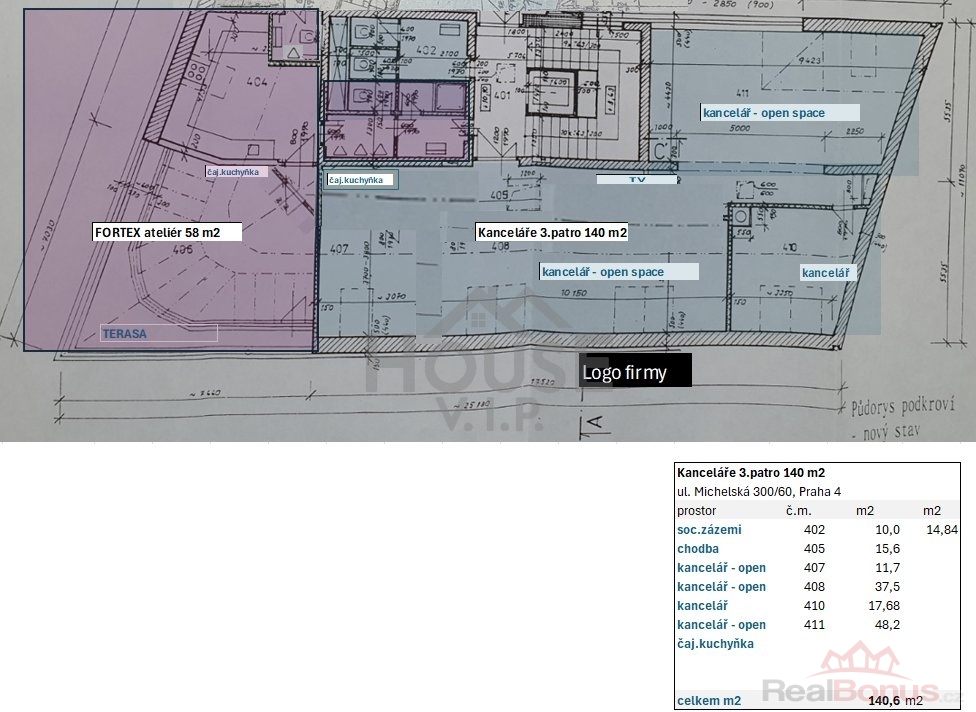Click the black 'Logo firmy' box
Image resolution: width=976 pixels, height=712 pixels.
(635, 373)
